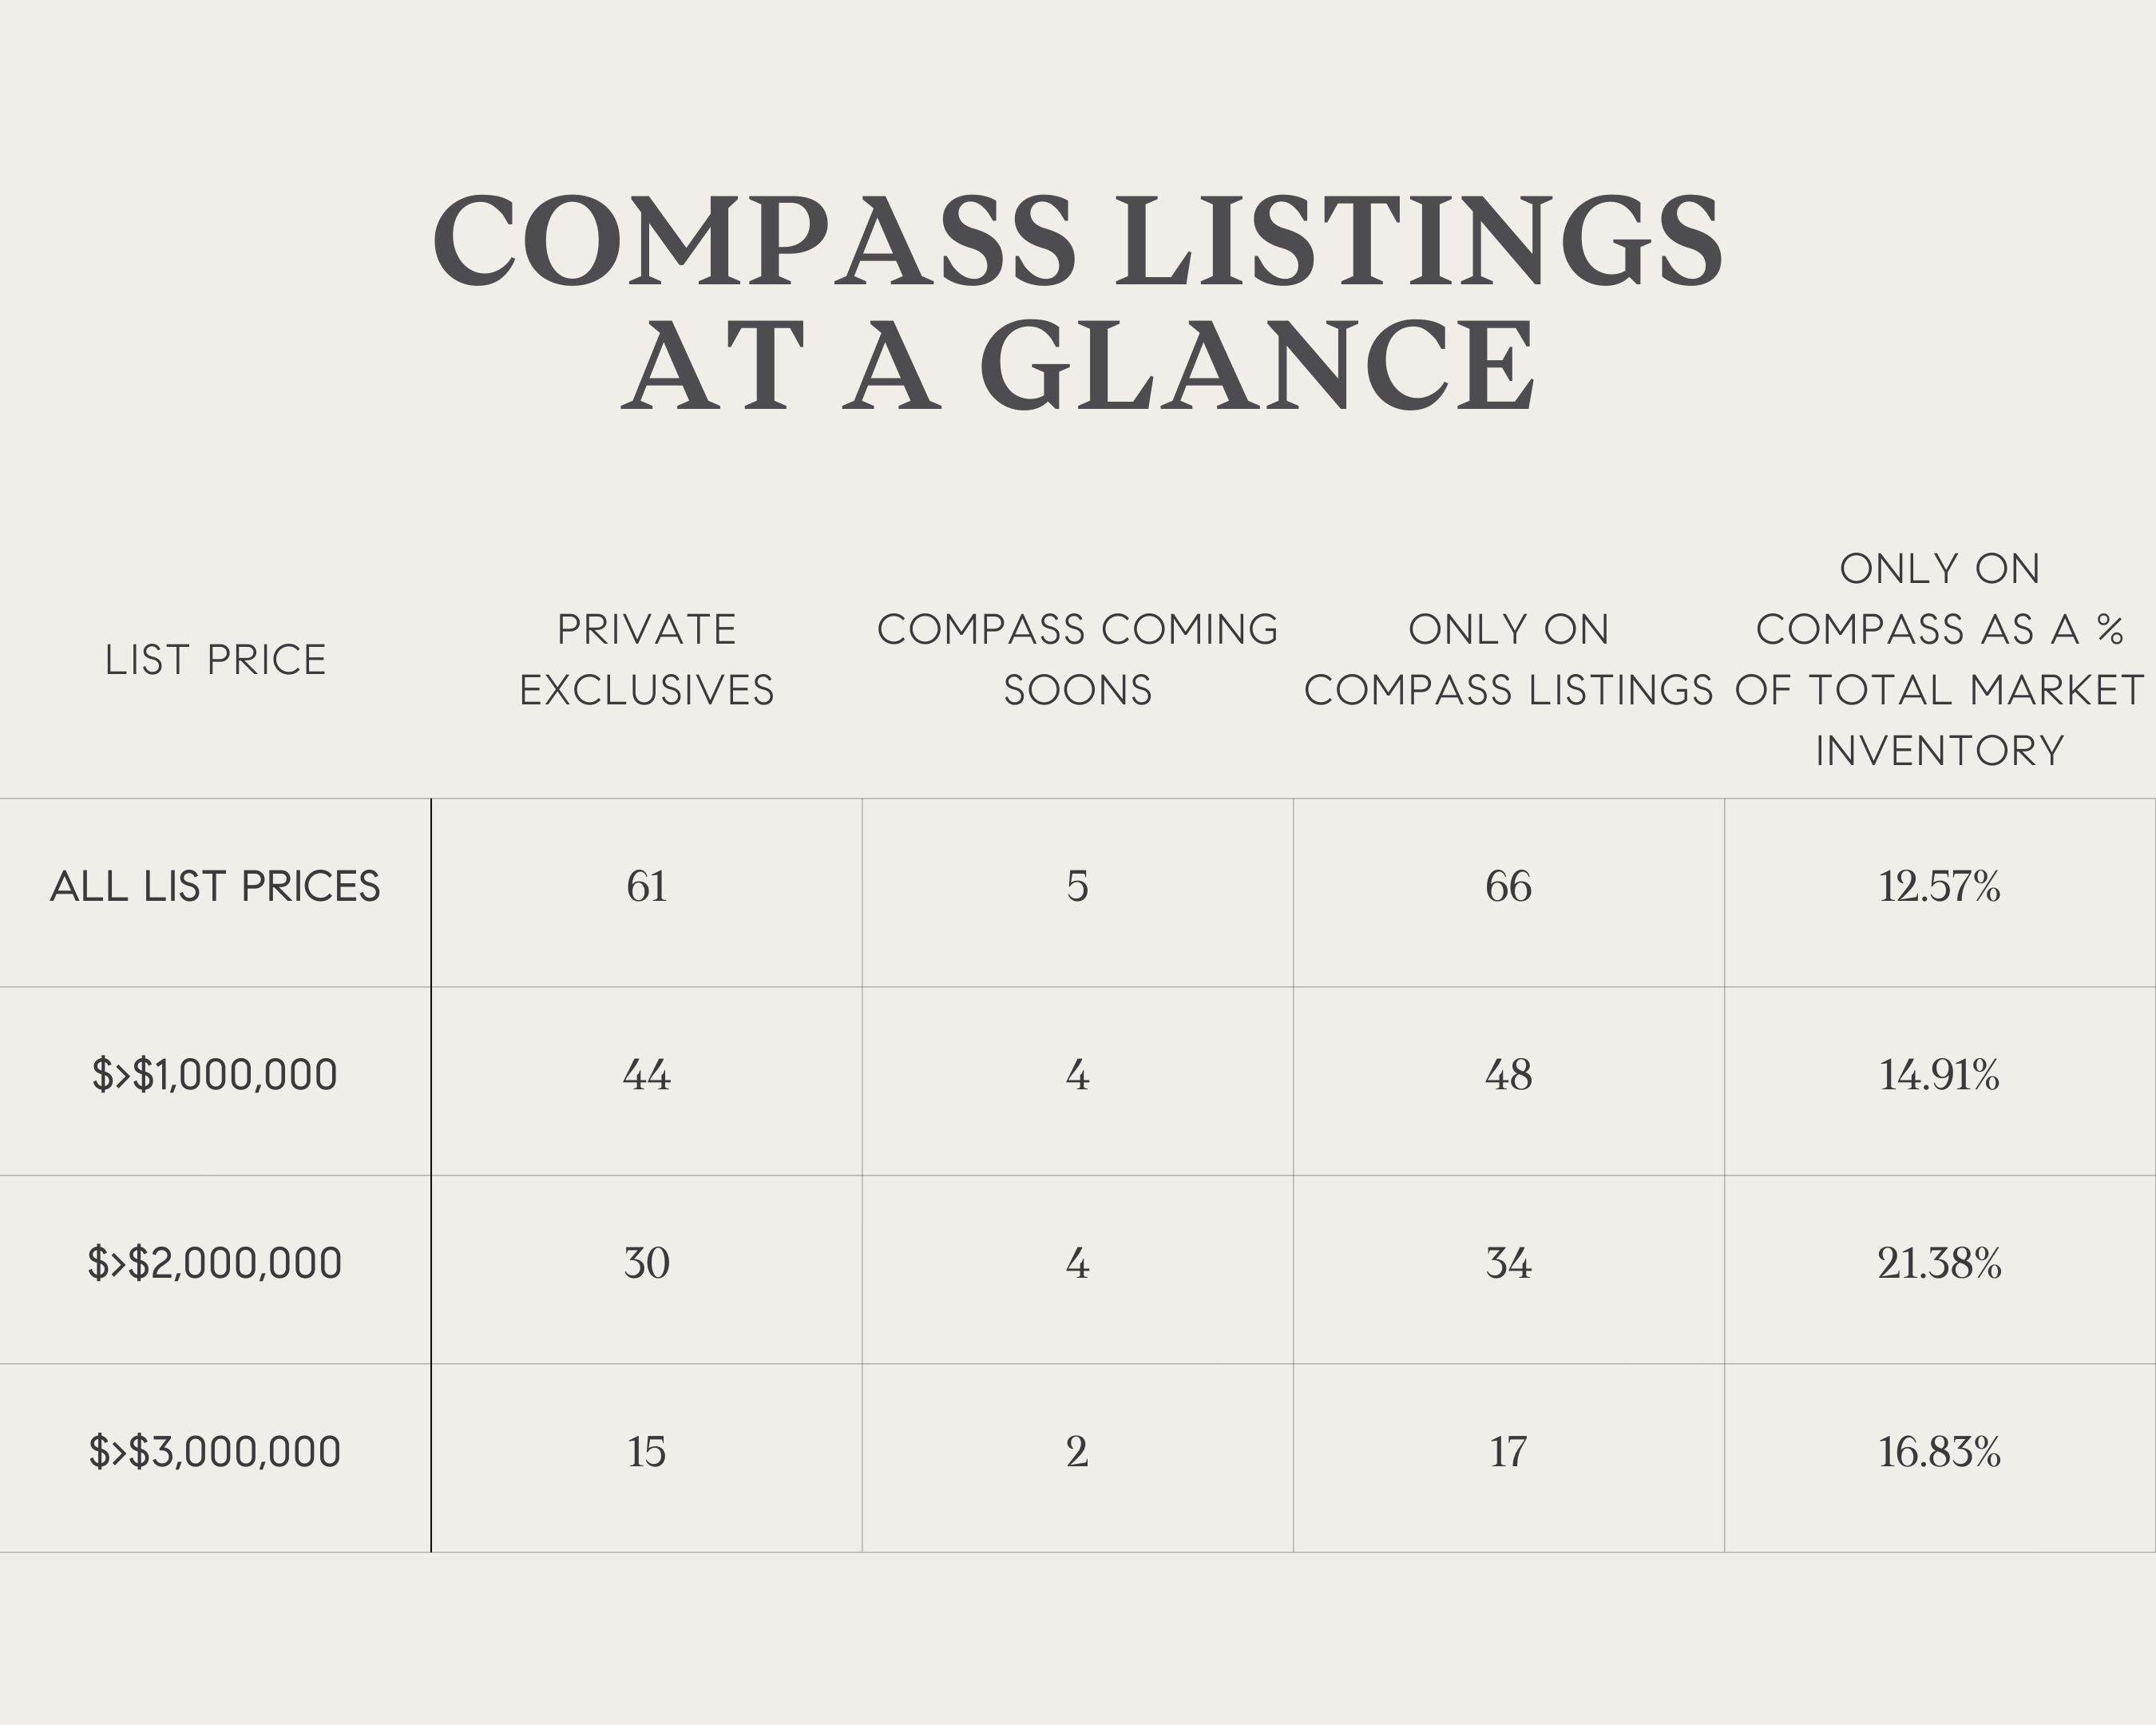The image size is (2156, 1725).
Task: Select the "$>$3,000,000" row label
Action: click(x=215, y=1452)
